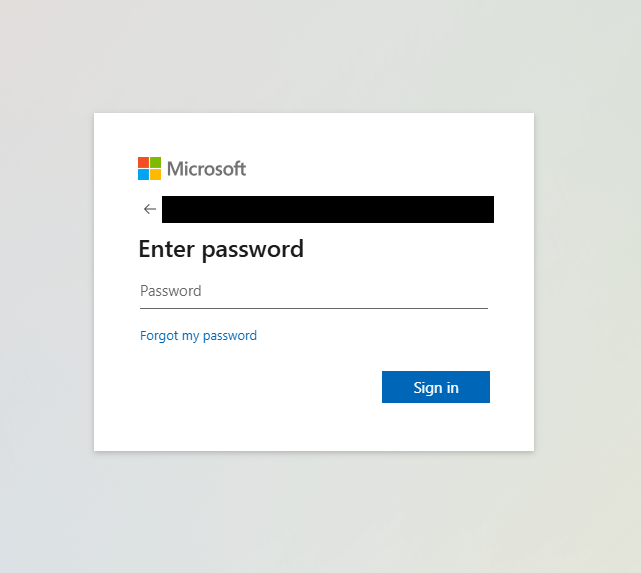
Task: Click the blue square in Microsoft logo
Action: pyautogui.click(x=143, y=174)
